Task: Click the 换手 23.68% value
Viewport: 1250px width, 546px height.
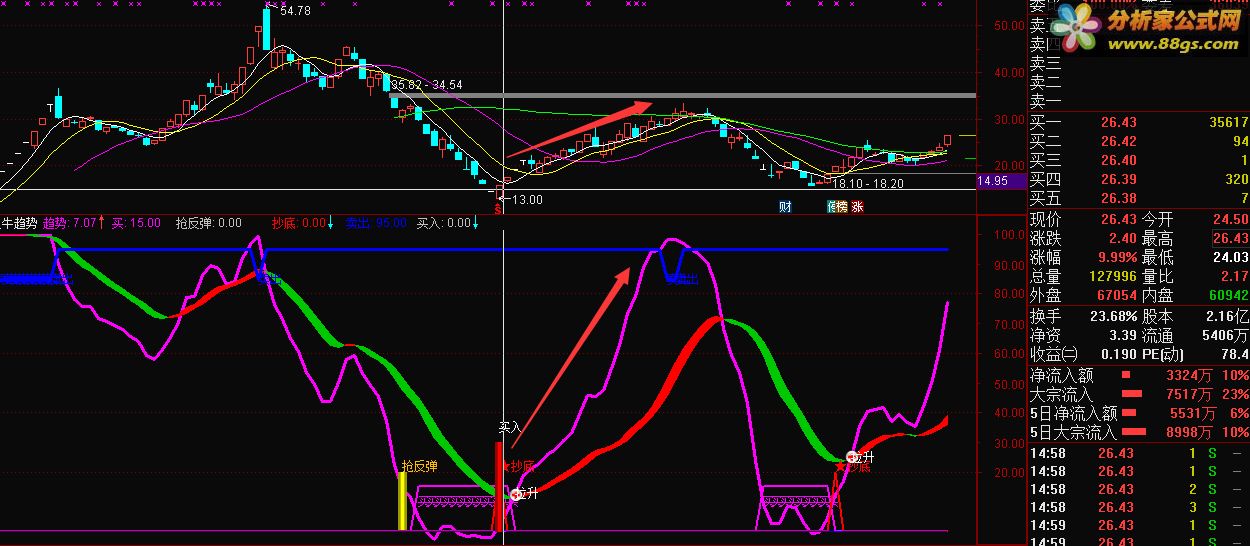Action: pyautogui.click(x=1112, y=315)
